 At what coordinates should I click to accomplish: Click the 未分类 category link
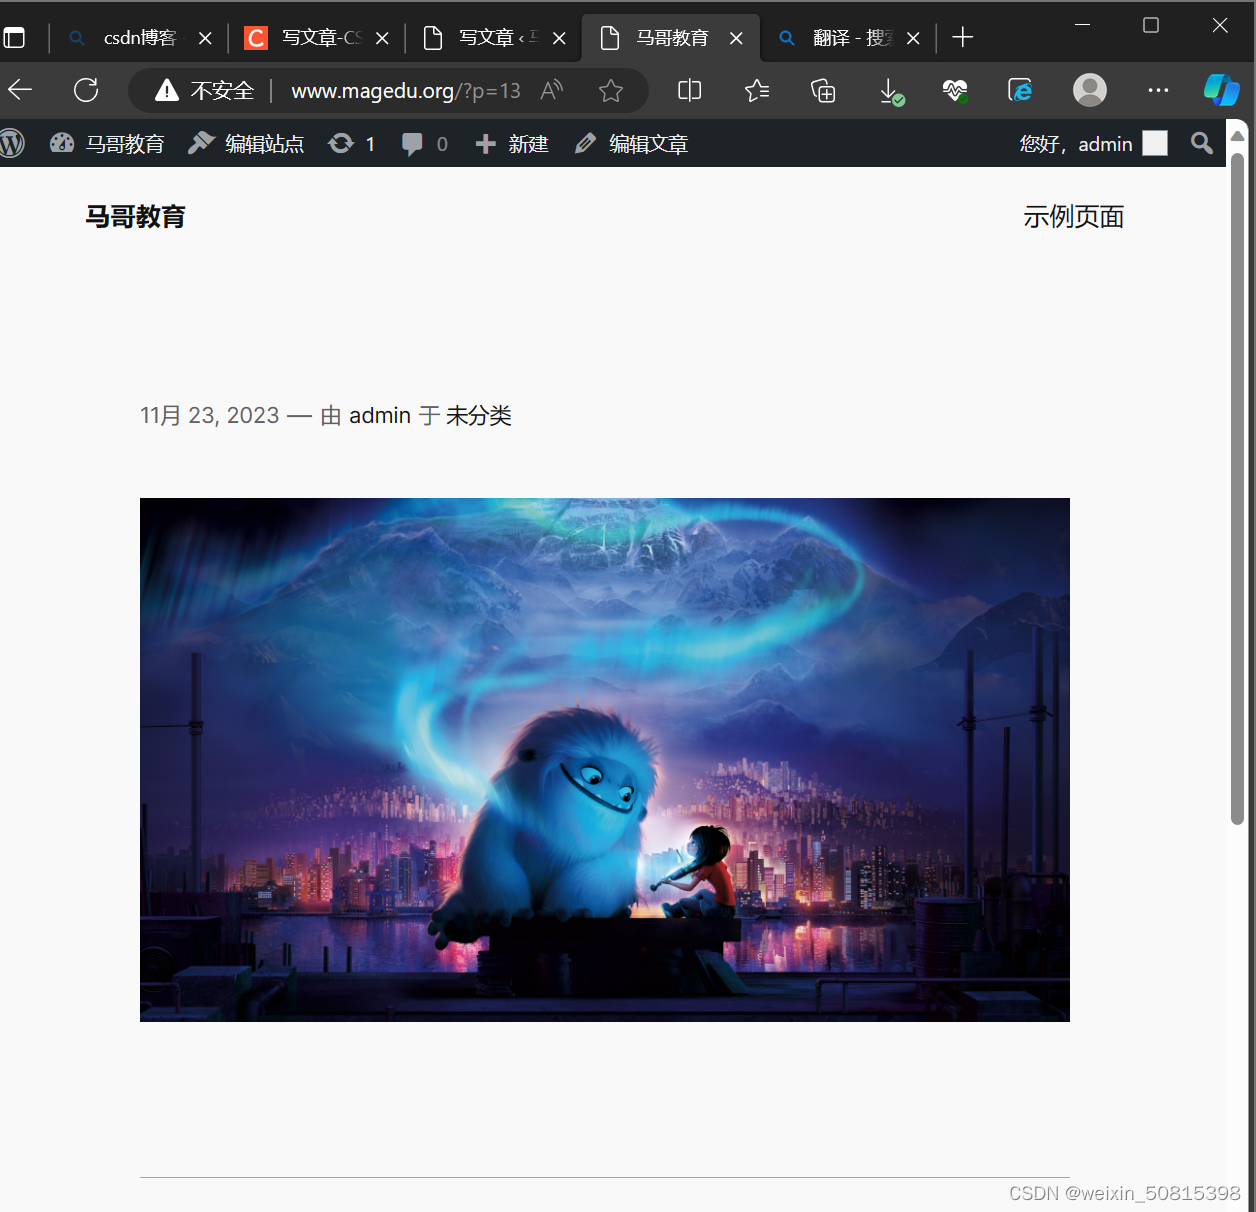tap(478, 415)
